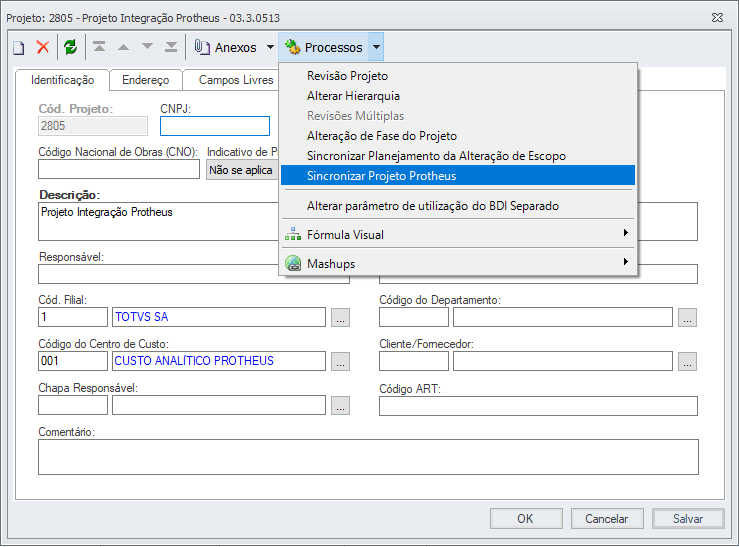Choose Sincronizar Planejamento da Alteração de Escopo
The height and width of the screenshot is (547, 739).
[458, 156]
